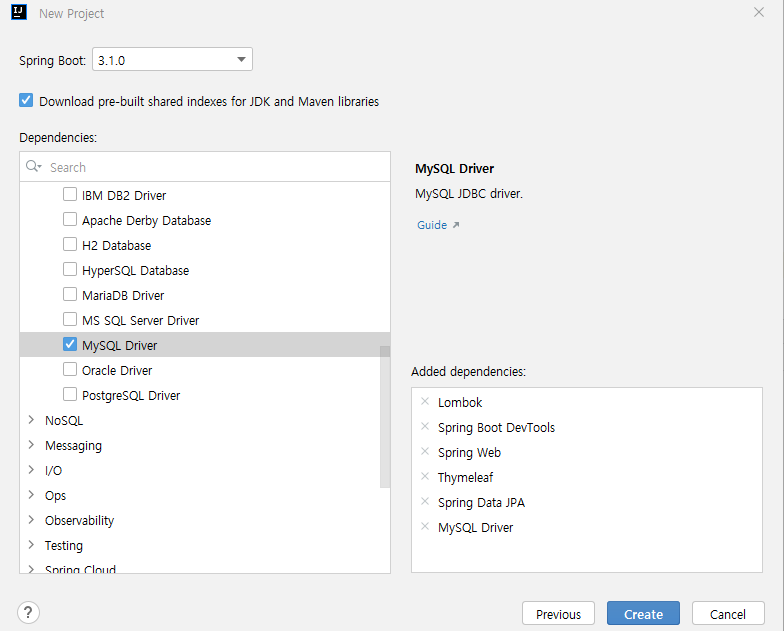Expand the Ops category
Screen dimensions: 784x631
click(x=31, y=494)
